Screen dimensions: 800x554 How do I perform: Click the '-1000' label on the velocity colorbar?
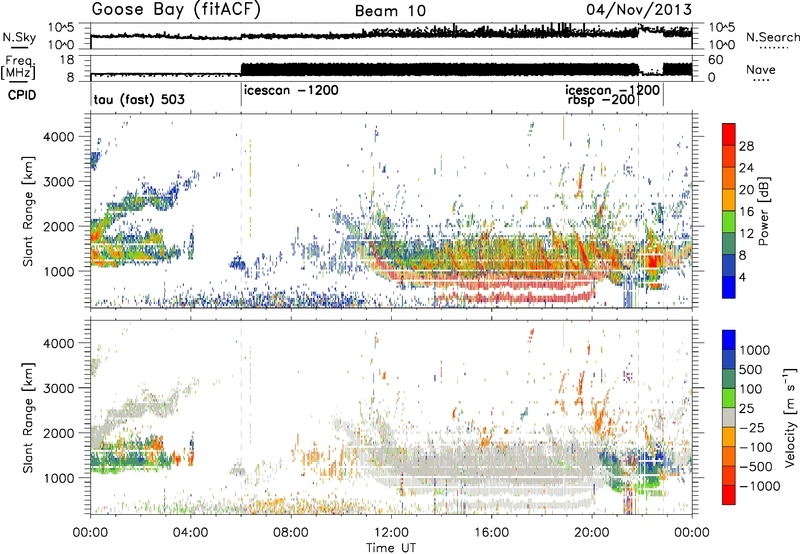[760, 486]
